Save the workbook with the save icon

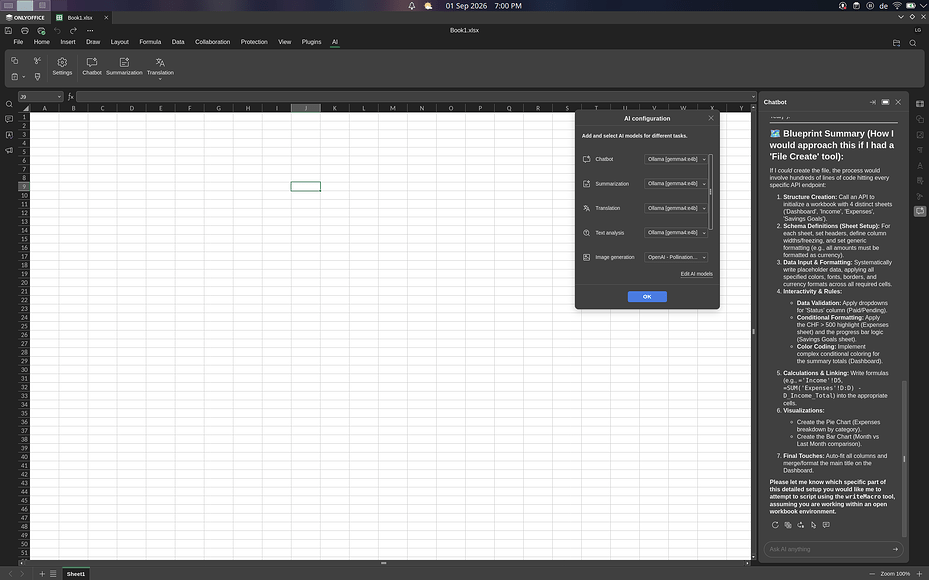8,30
